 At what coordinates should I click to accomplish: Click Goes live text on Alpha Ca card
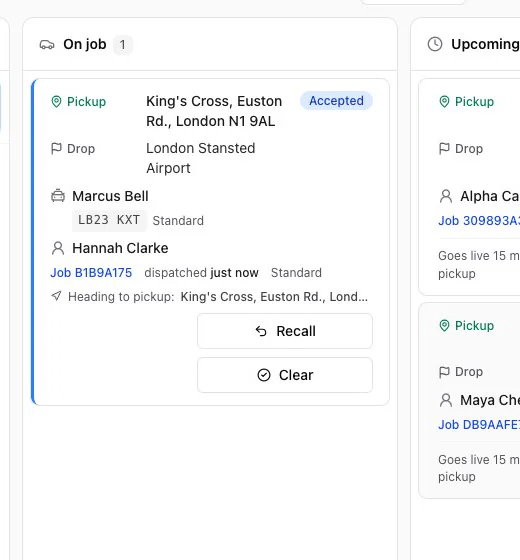point(479,265)
